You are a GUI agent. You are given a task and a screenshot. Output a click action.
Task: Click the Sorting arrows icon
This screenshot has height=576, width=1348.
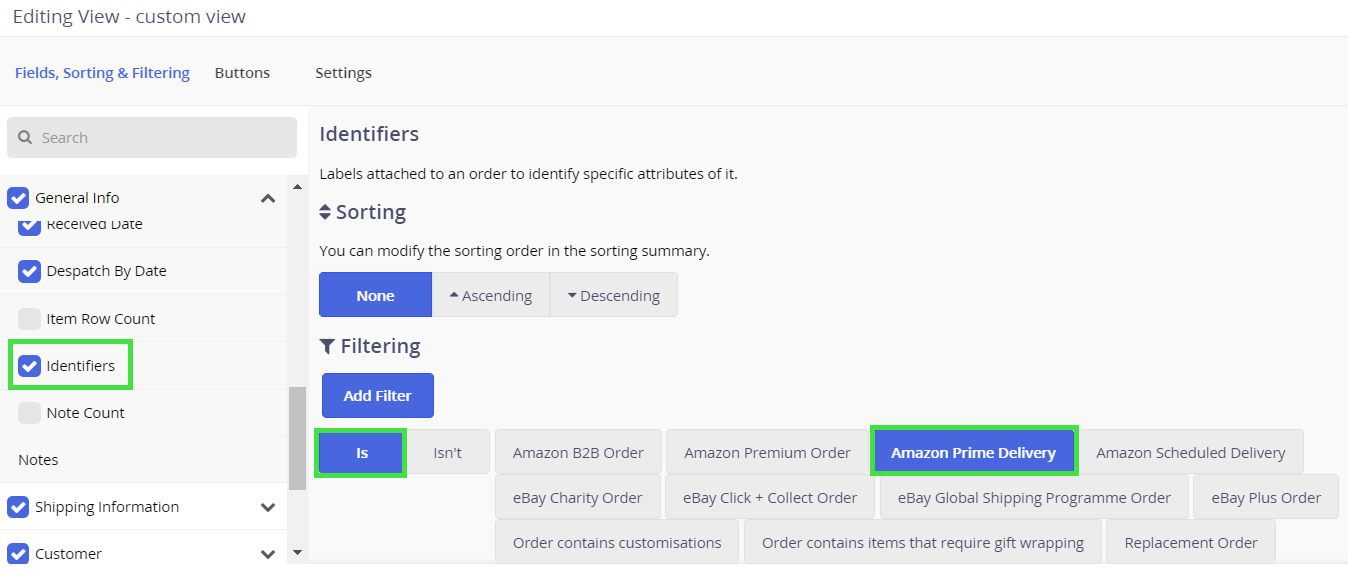pos(325,212)
